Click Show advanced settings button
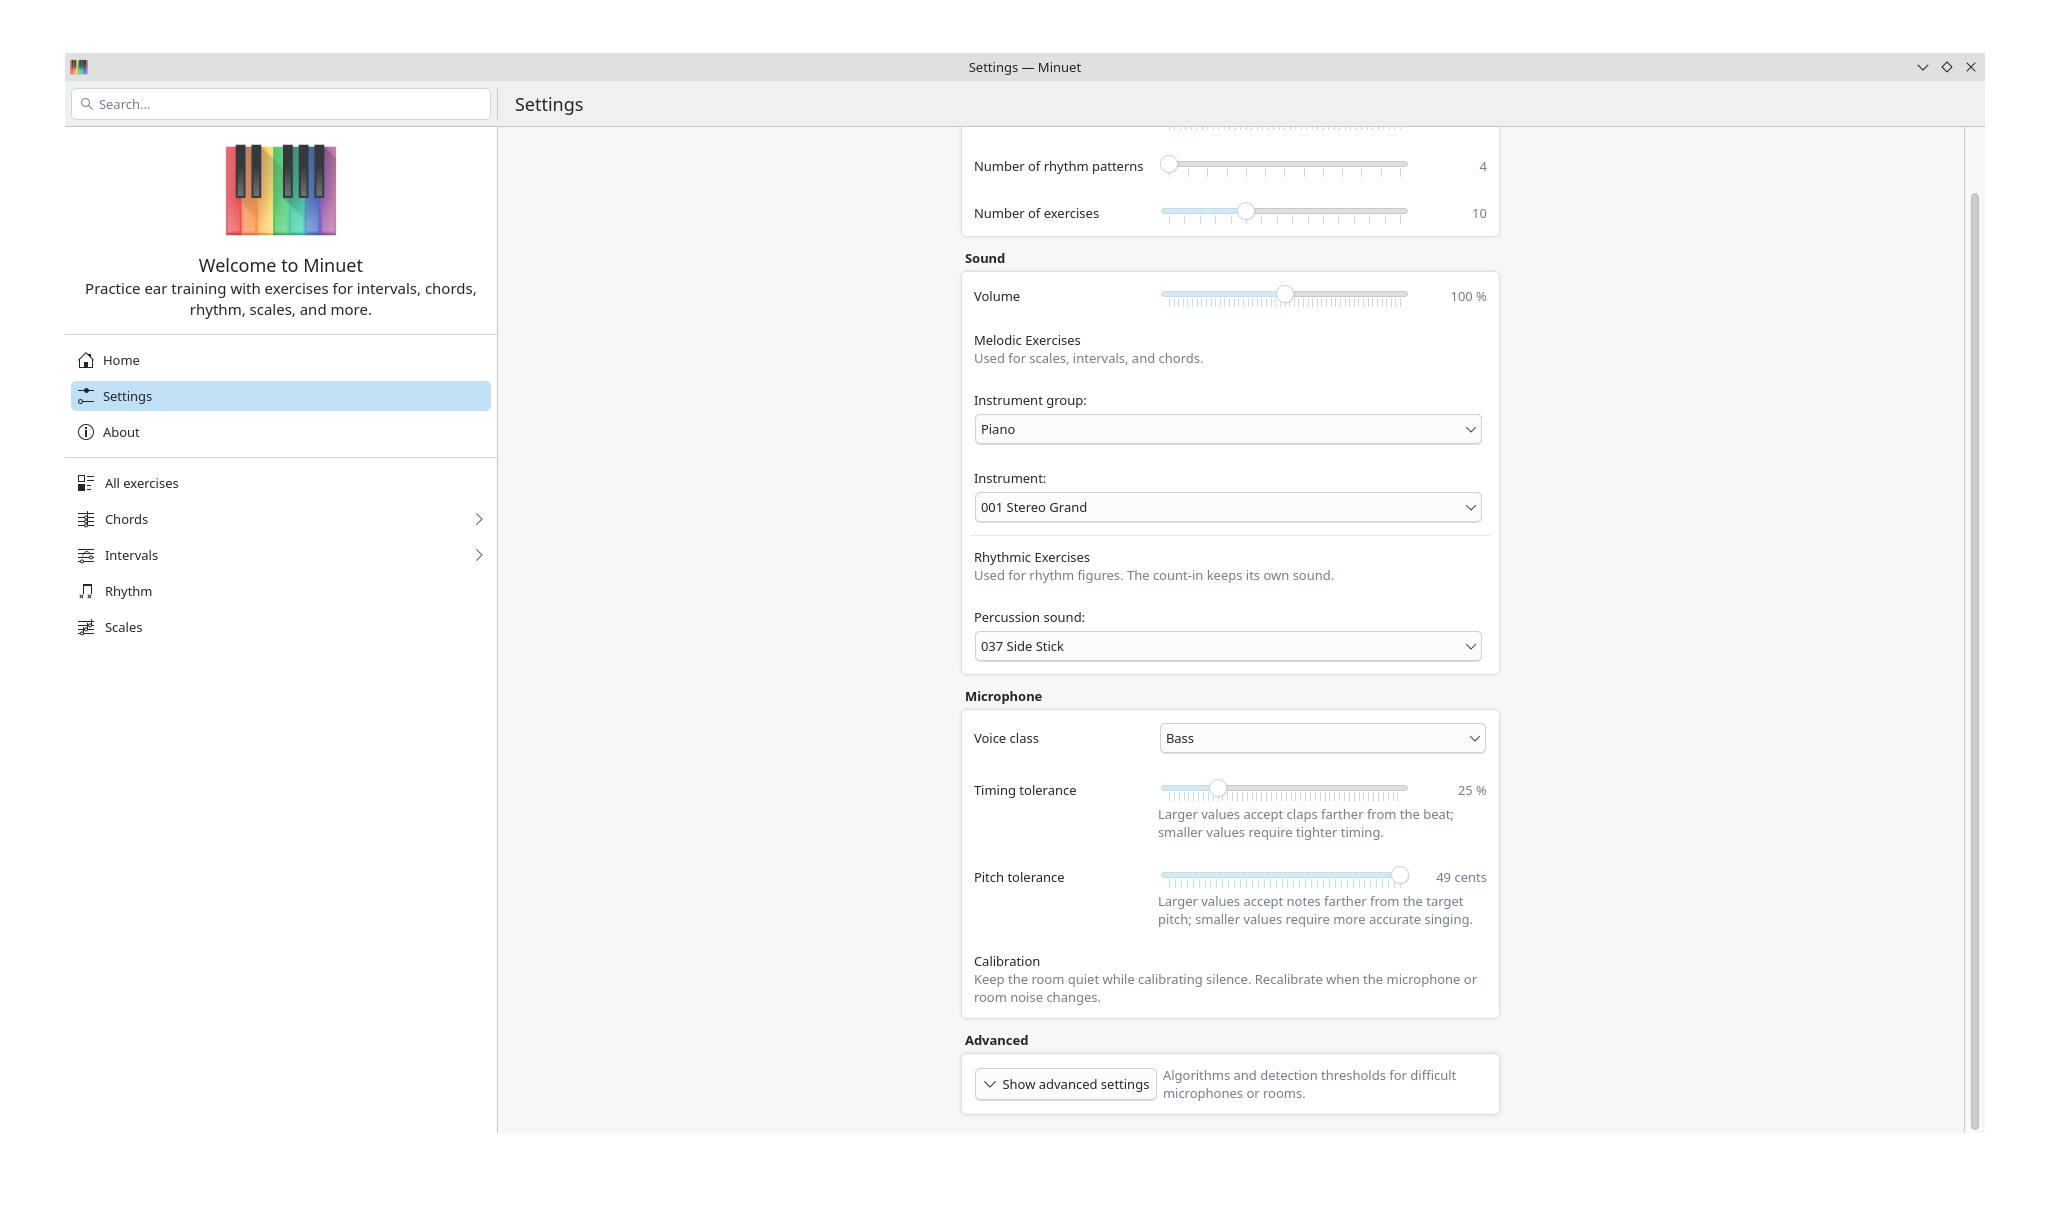Image resolution: width=2050 pixels, height=1210 pixels. [1066, 1084]
